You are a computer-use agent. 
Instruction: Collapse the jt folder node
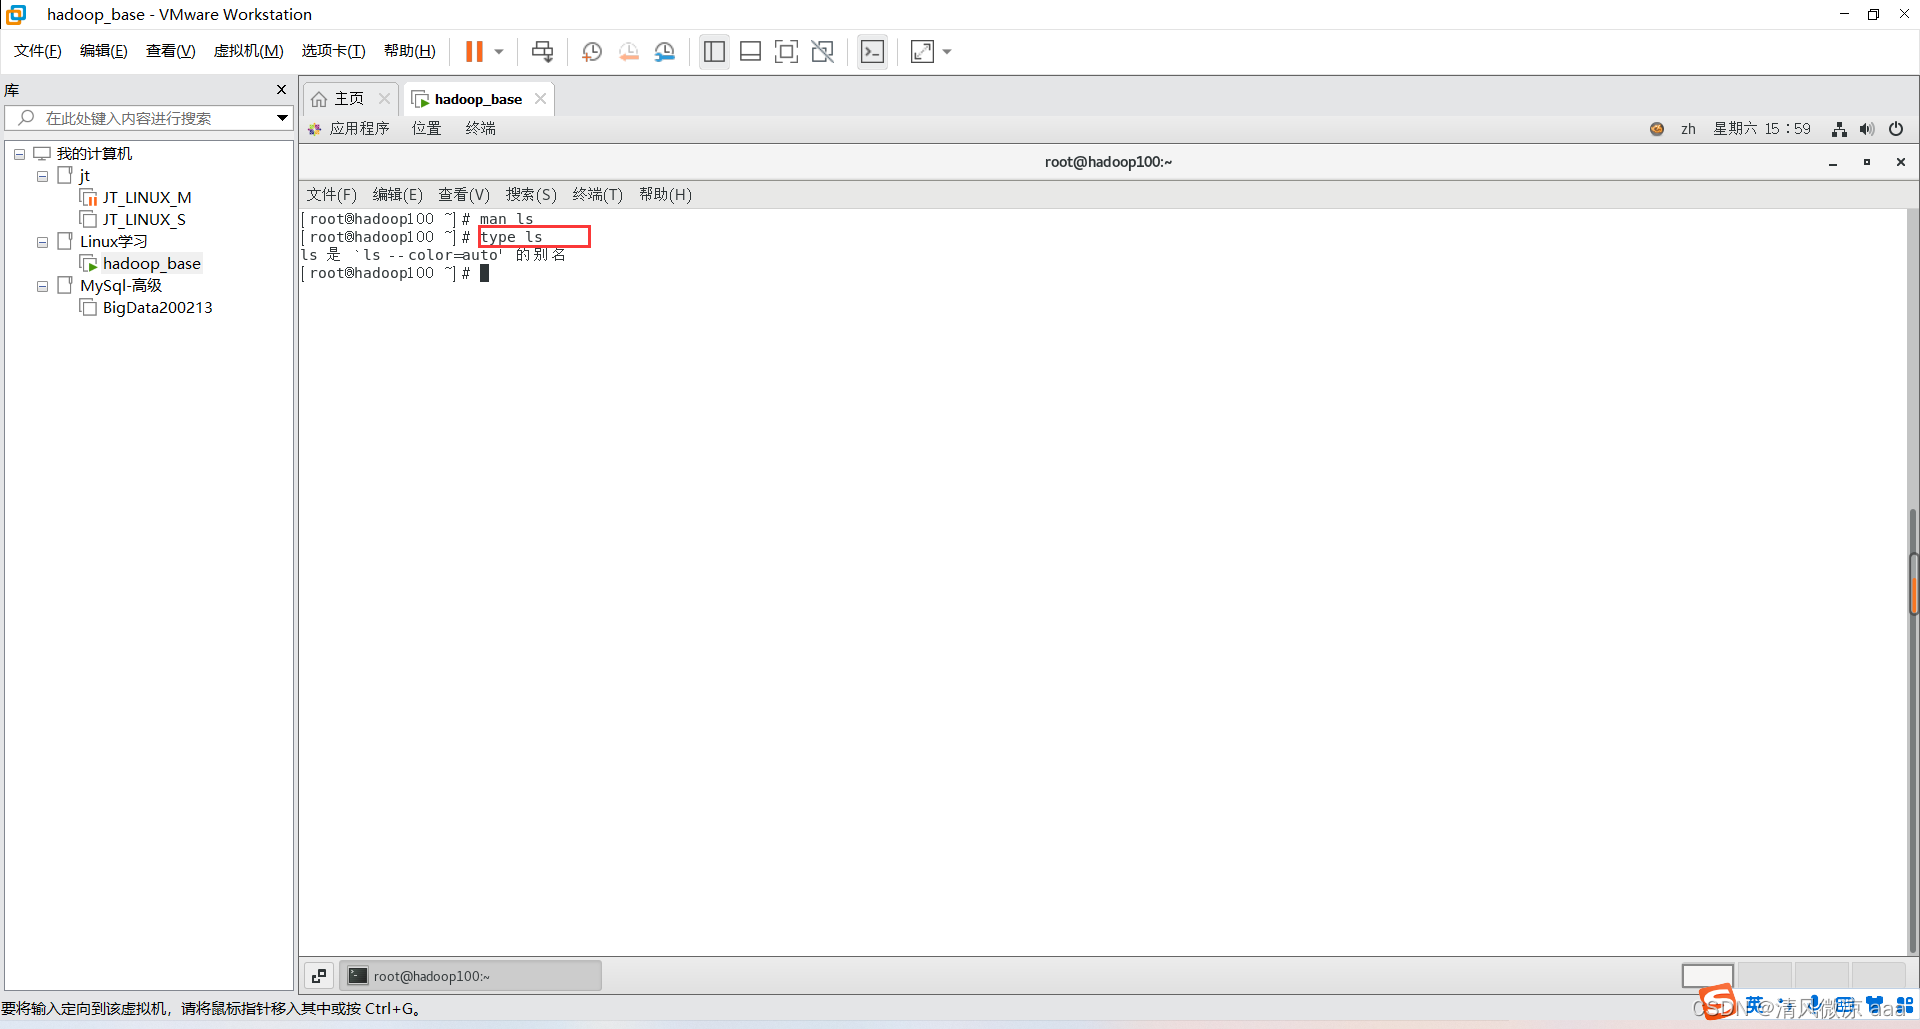coord(42,176)
